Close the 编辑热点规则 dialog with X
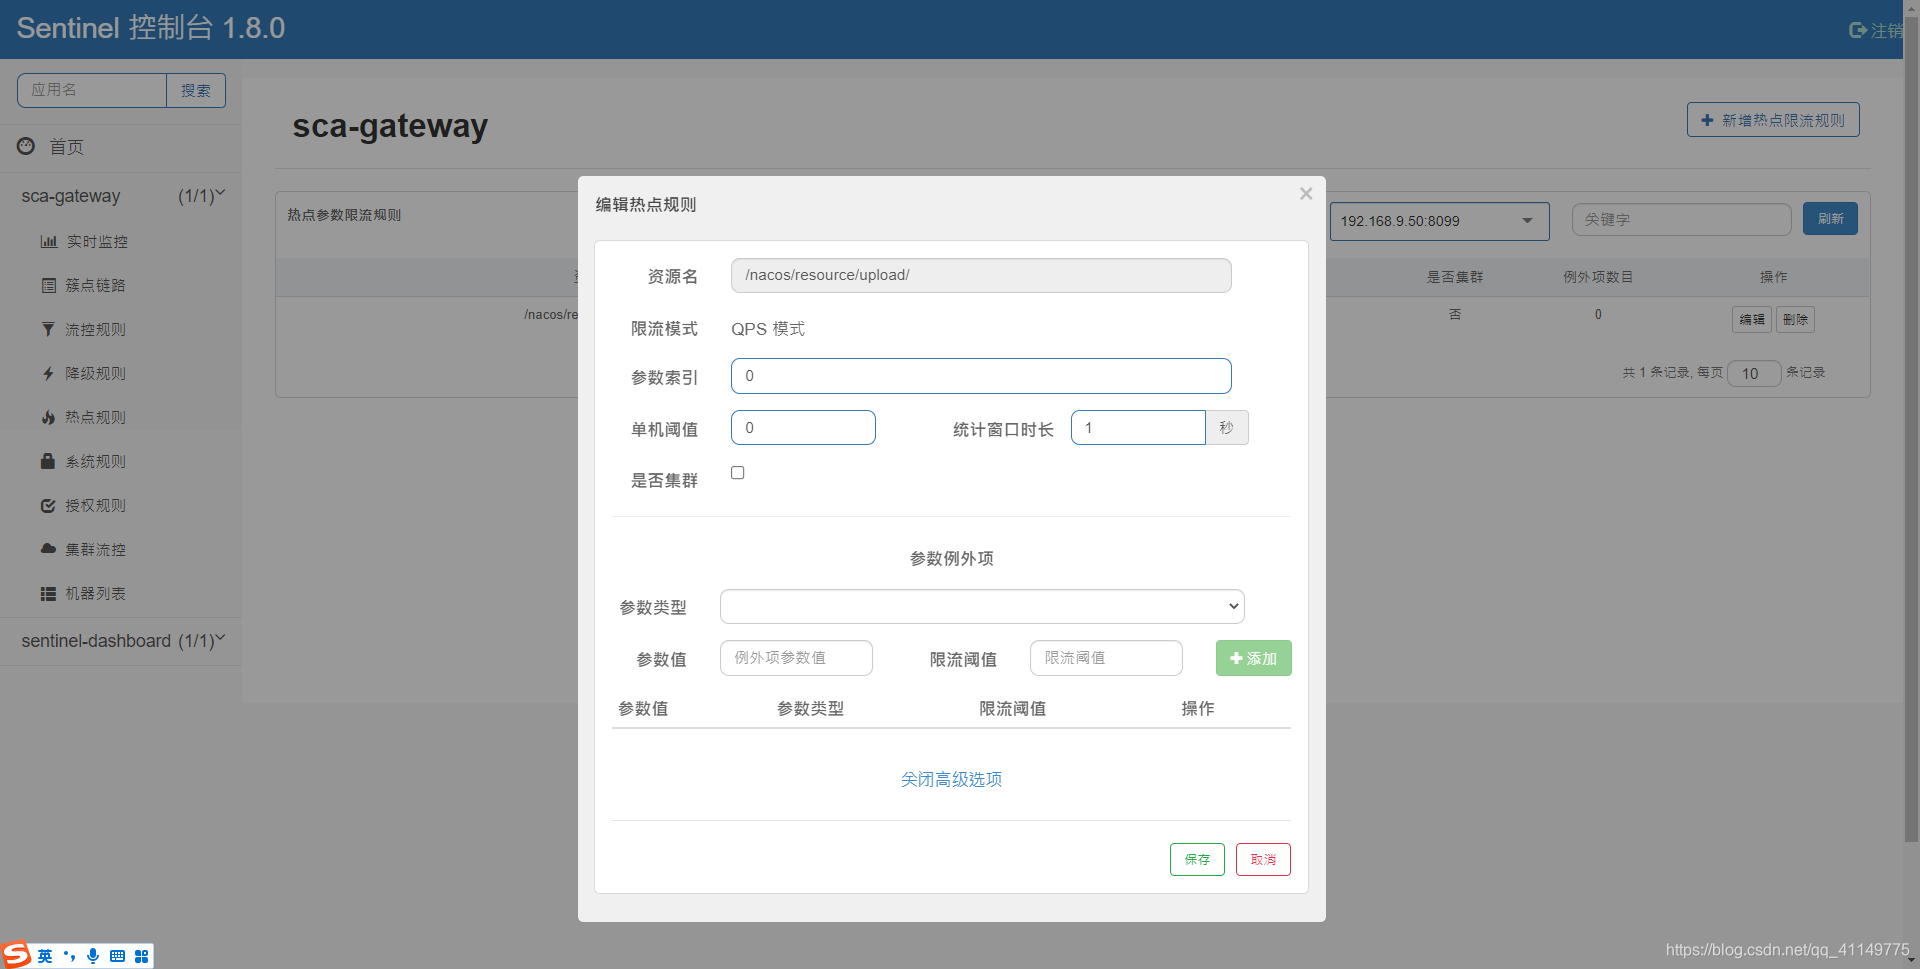 (1306, 194)
